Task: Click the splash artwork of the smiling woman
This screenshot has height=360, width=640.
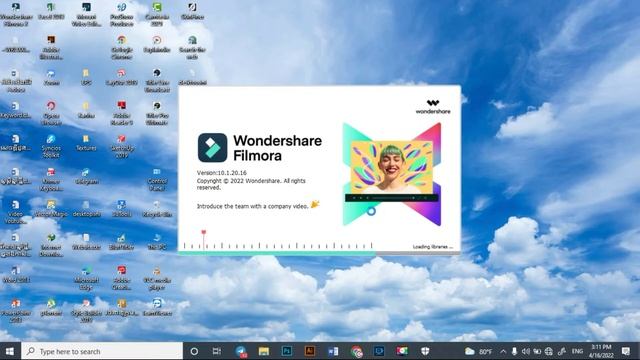Action: [392, 167]
